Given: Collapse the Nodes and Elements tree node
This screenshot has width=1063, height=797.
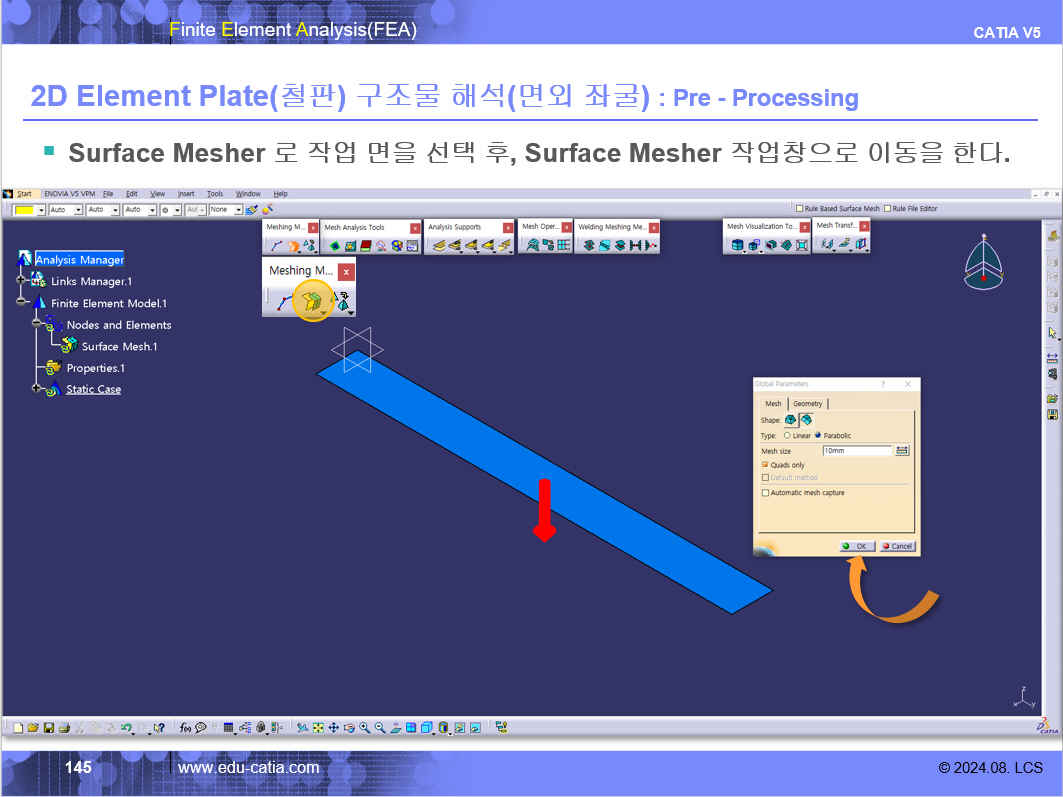Looking at the screenshot, I should coord(37,323).
